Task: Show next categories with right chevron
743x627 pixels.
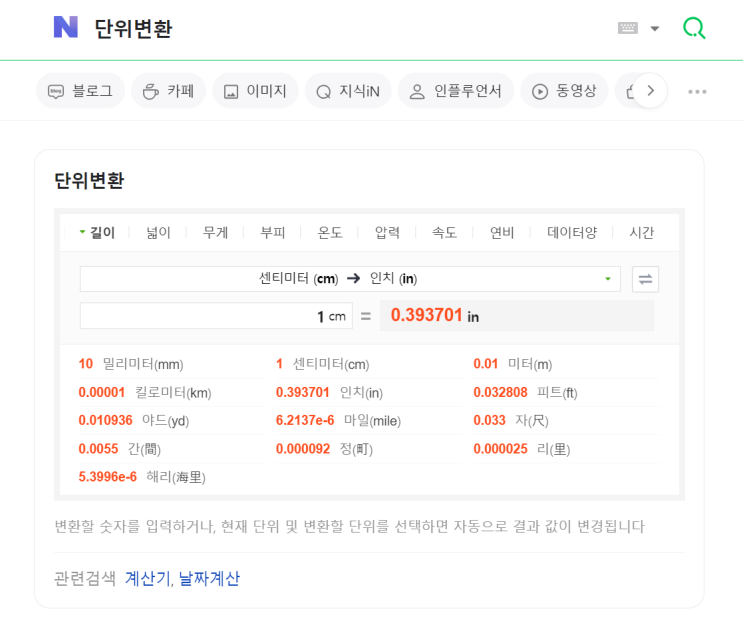Action: pos(651,91)
